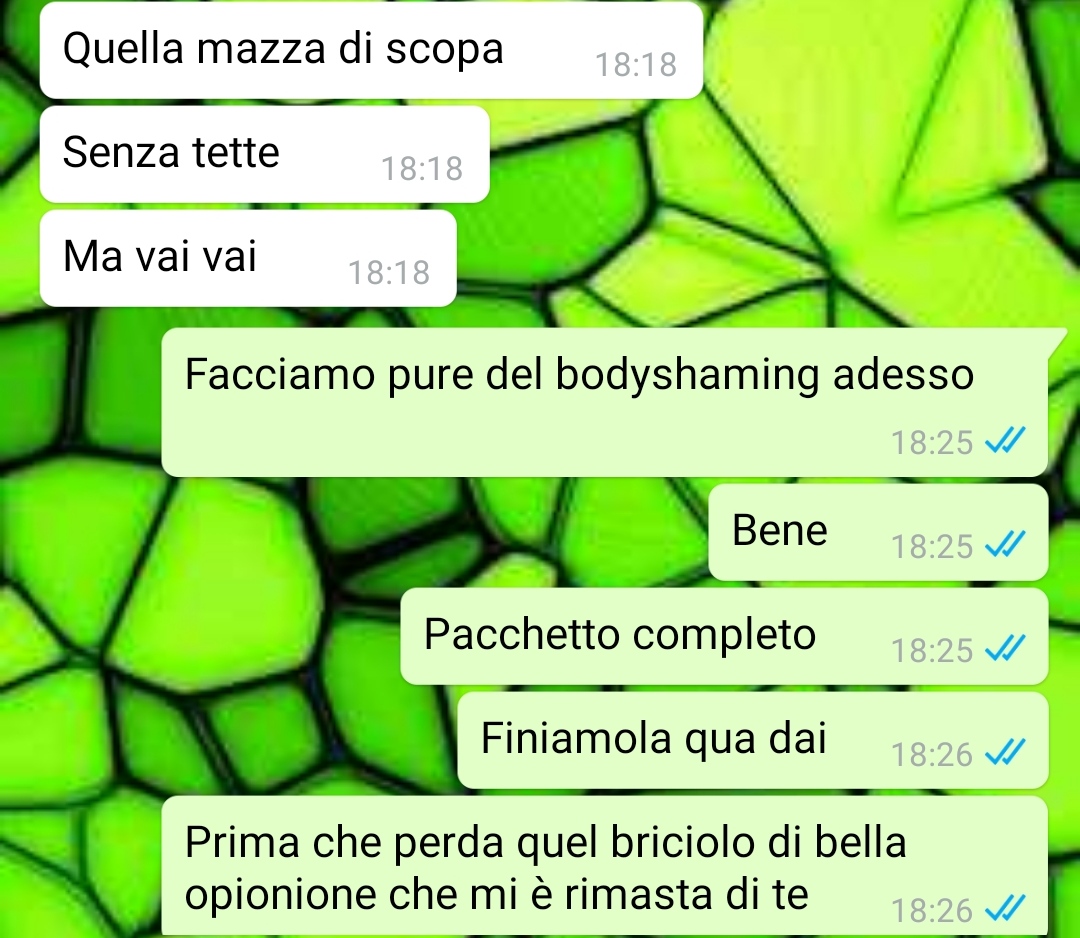The width and height of the screenshot is (1080, 938).
Task: Select the 'Senza tette' message bubble
Action: point(264,154)
